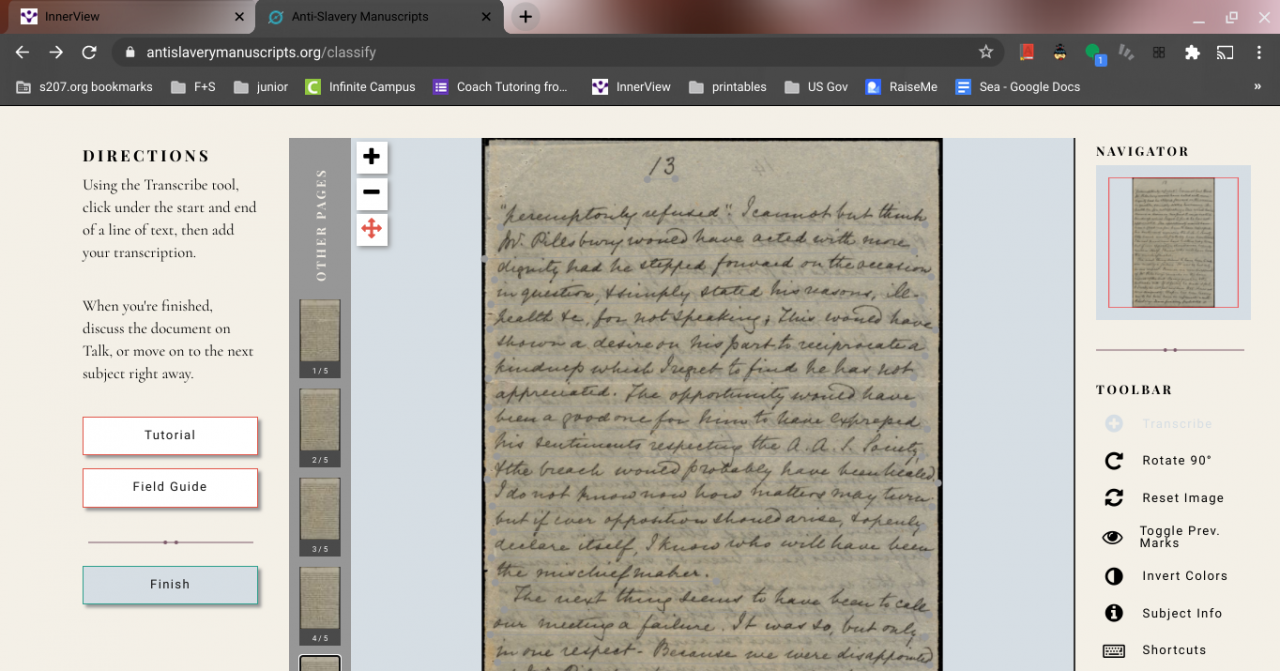
Task: Open the F+S bookmarks folder
Action: pos(193,87)
